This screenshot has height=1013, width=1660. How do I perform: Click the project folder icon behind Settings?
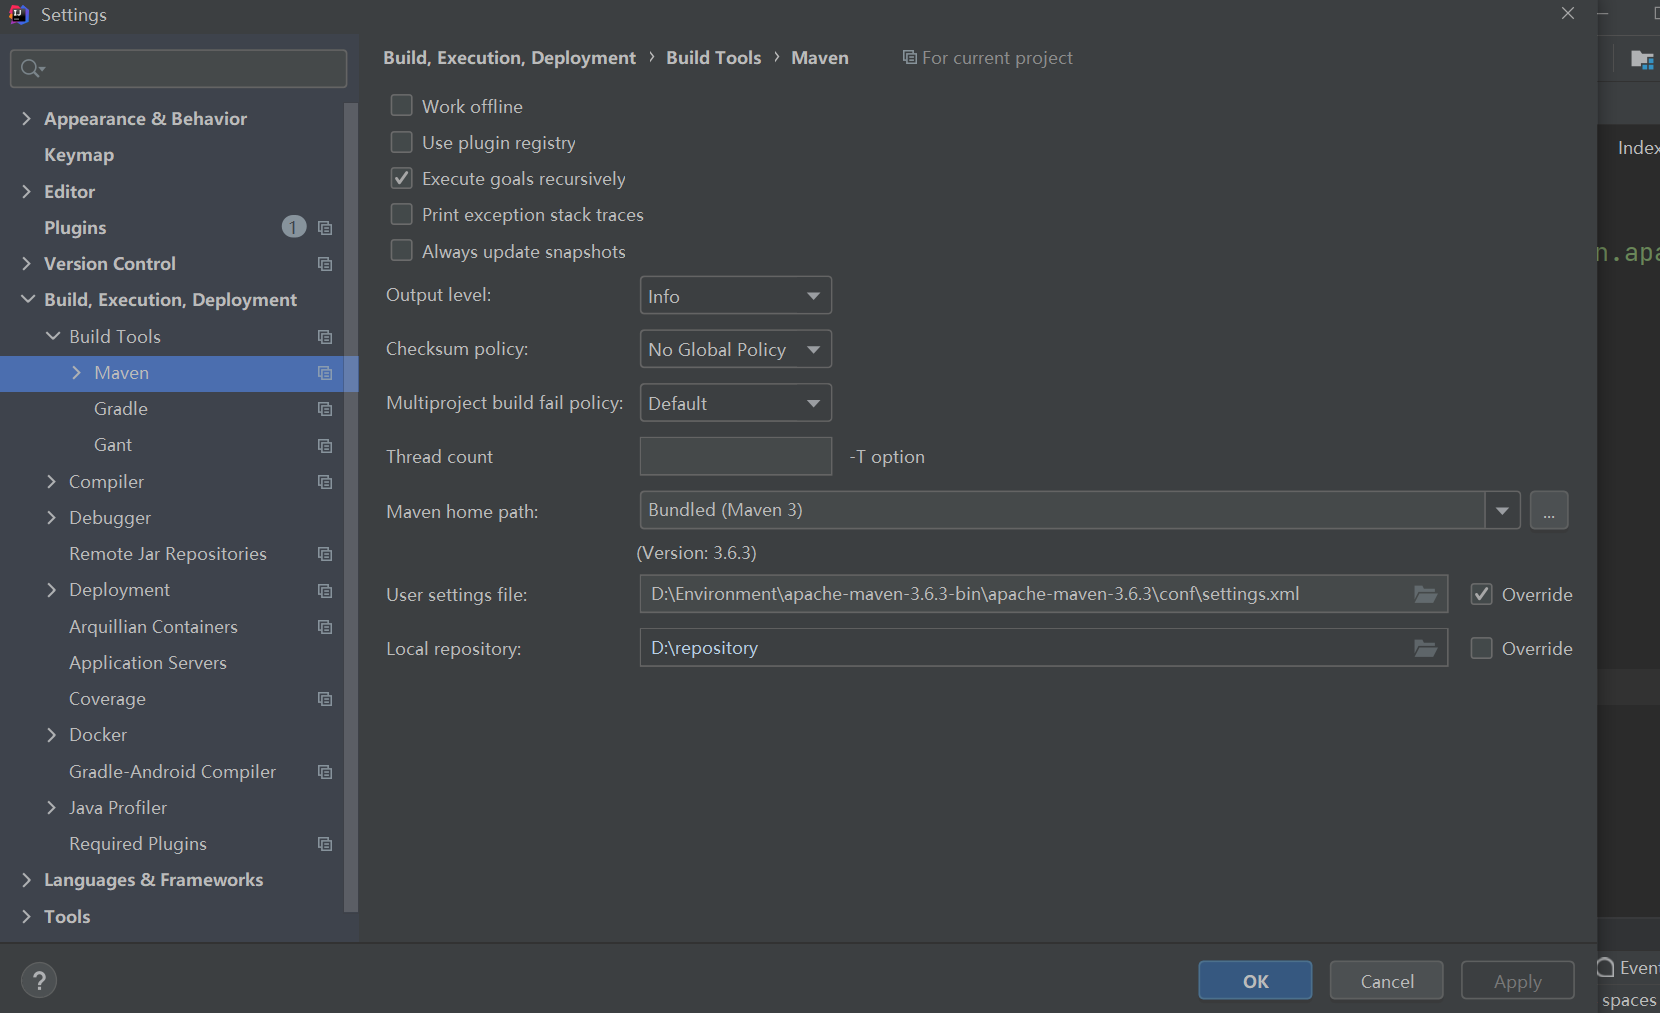(1641, 59)
